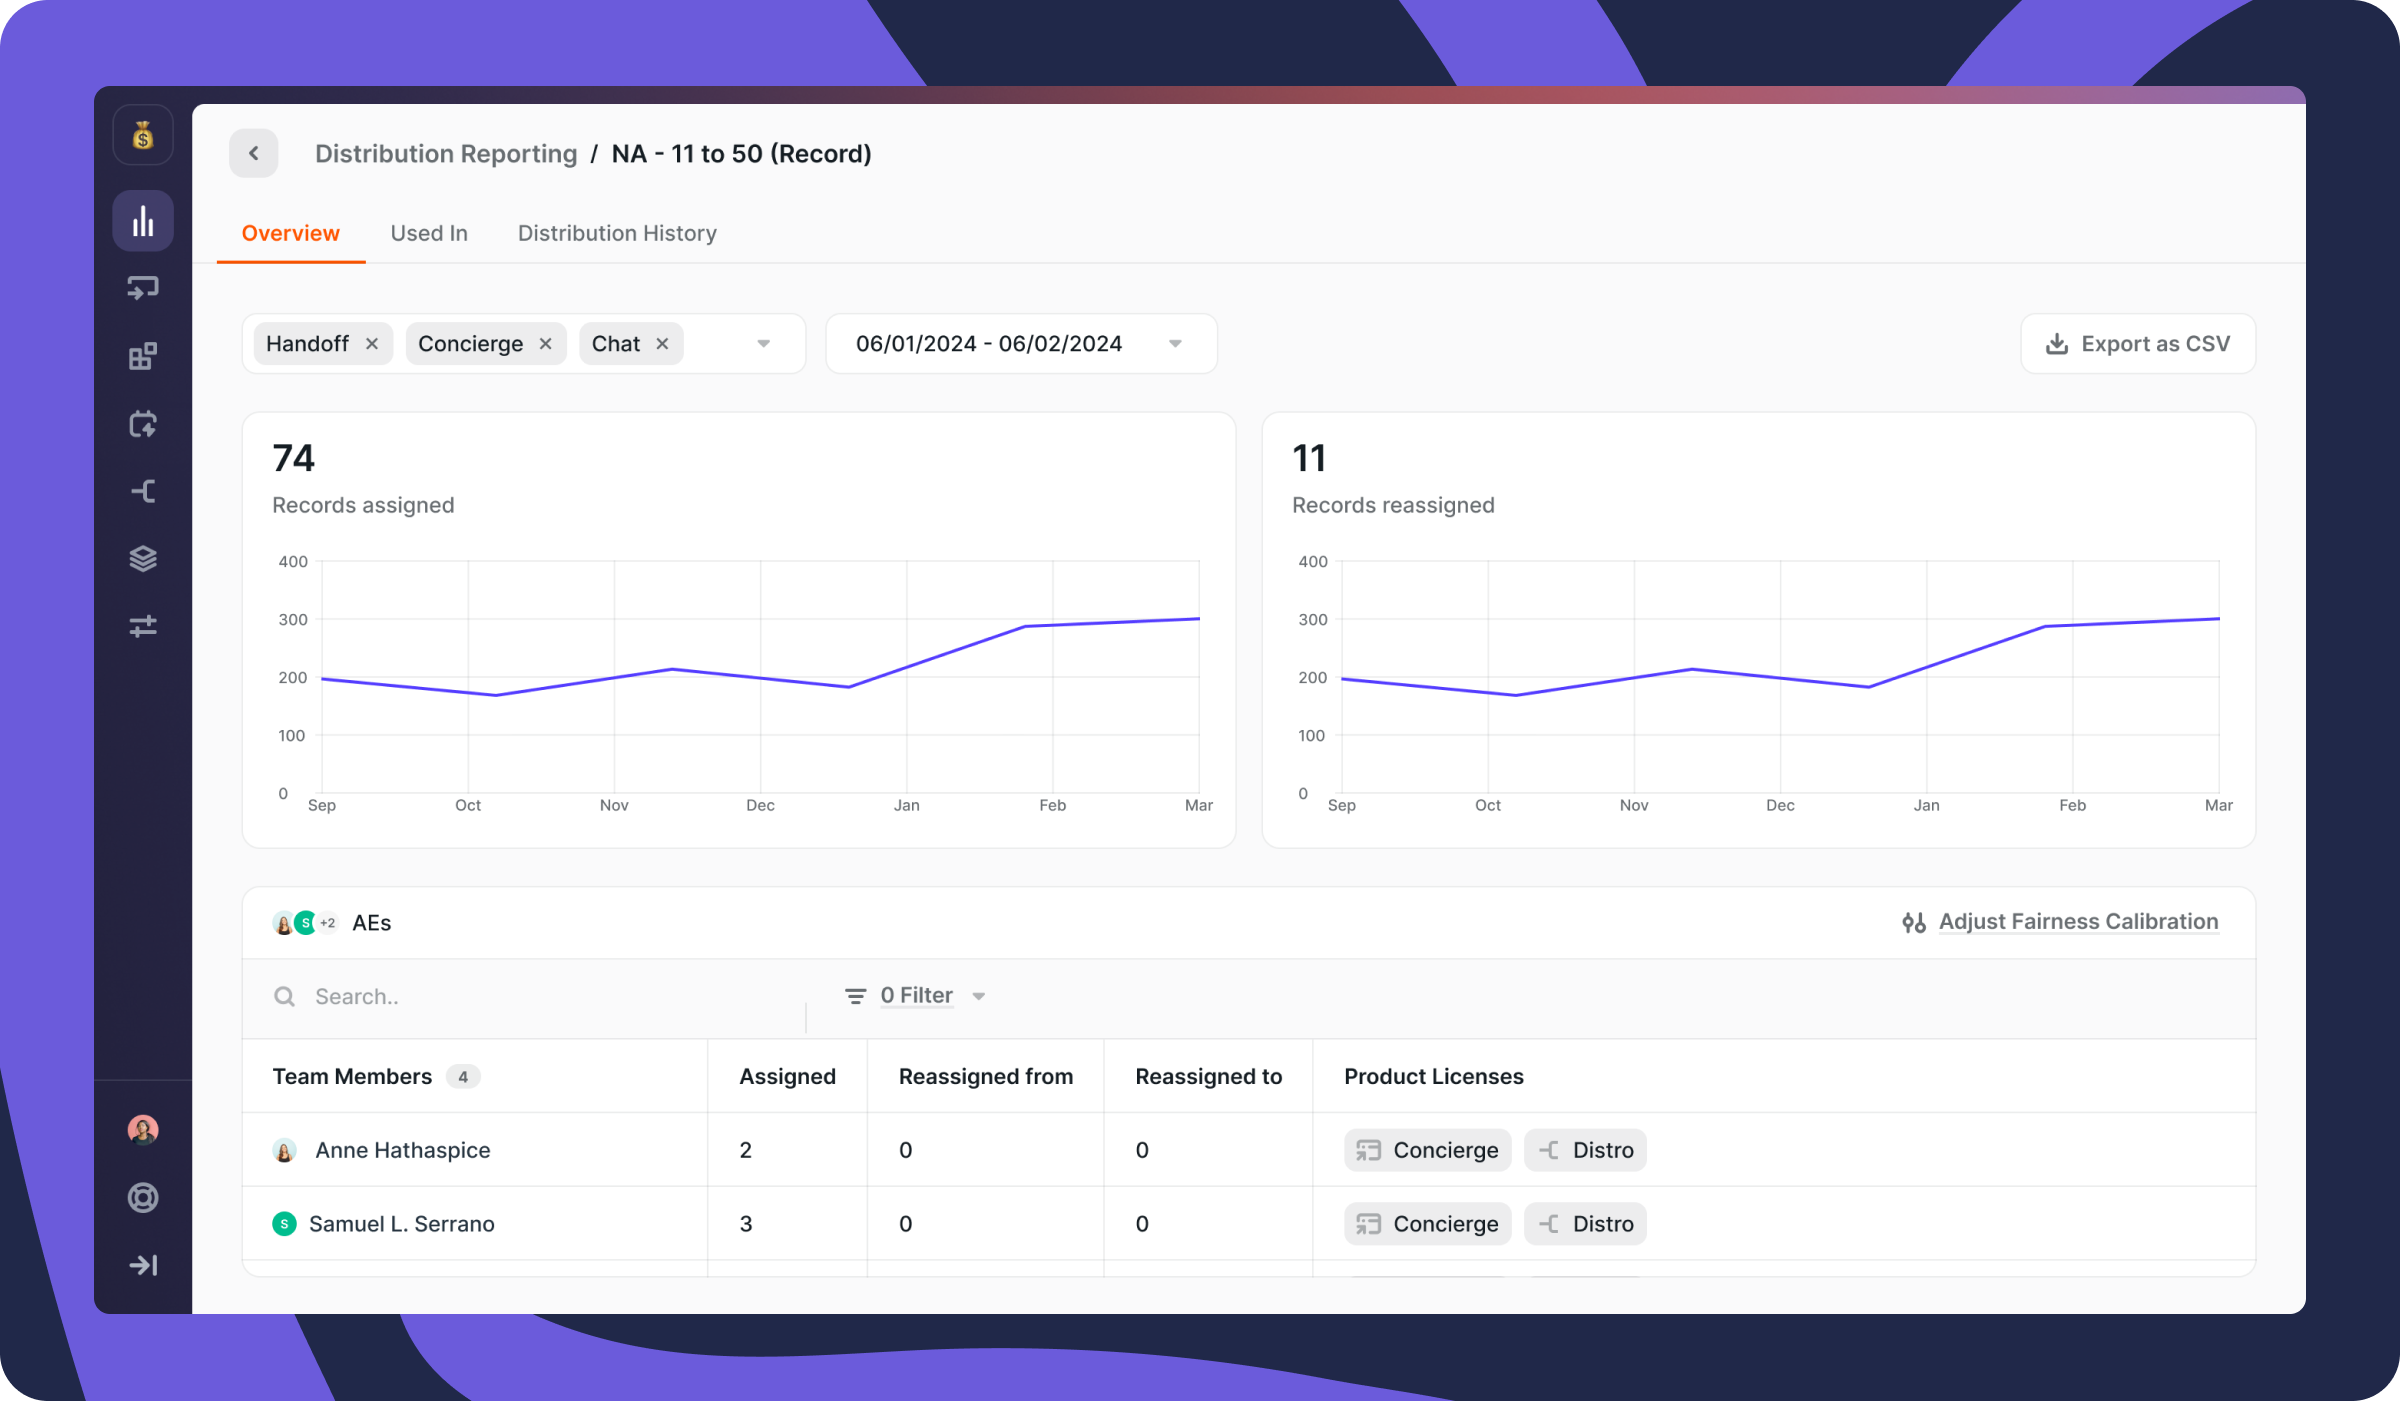This screenshot has width=2400, height=1401.
Task: Click the fairness calibration sliders icon
Action: (x=1914, y=923)
